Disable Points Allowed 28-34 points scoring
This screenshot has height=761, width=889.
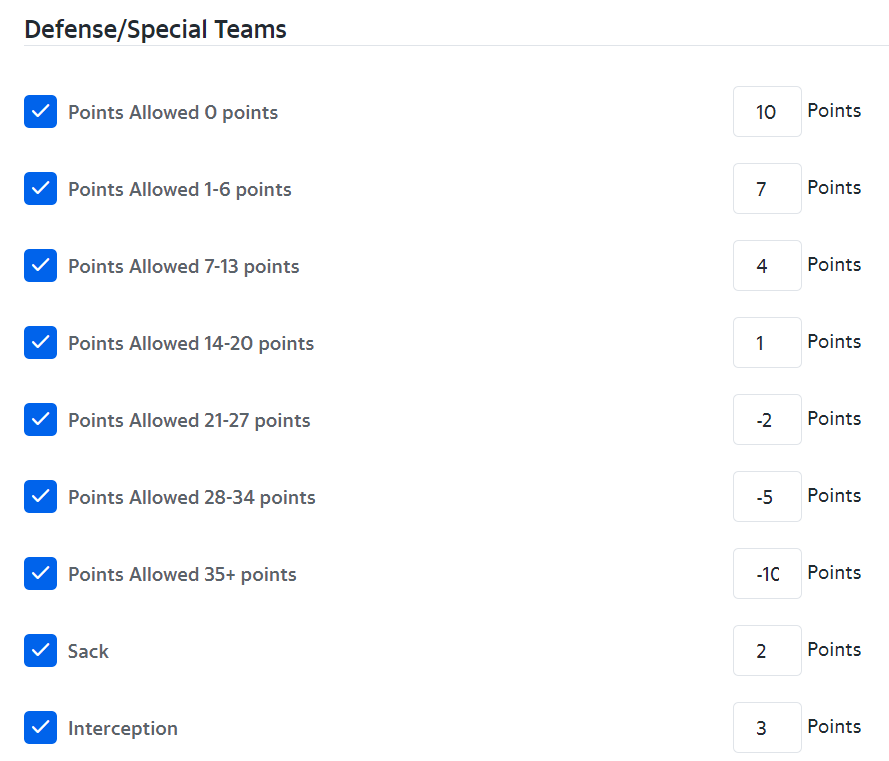[40, 497]
